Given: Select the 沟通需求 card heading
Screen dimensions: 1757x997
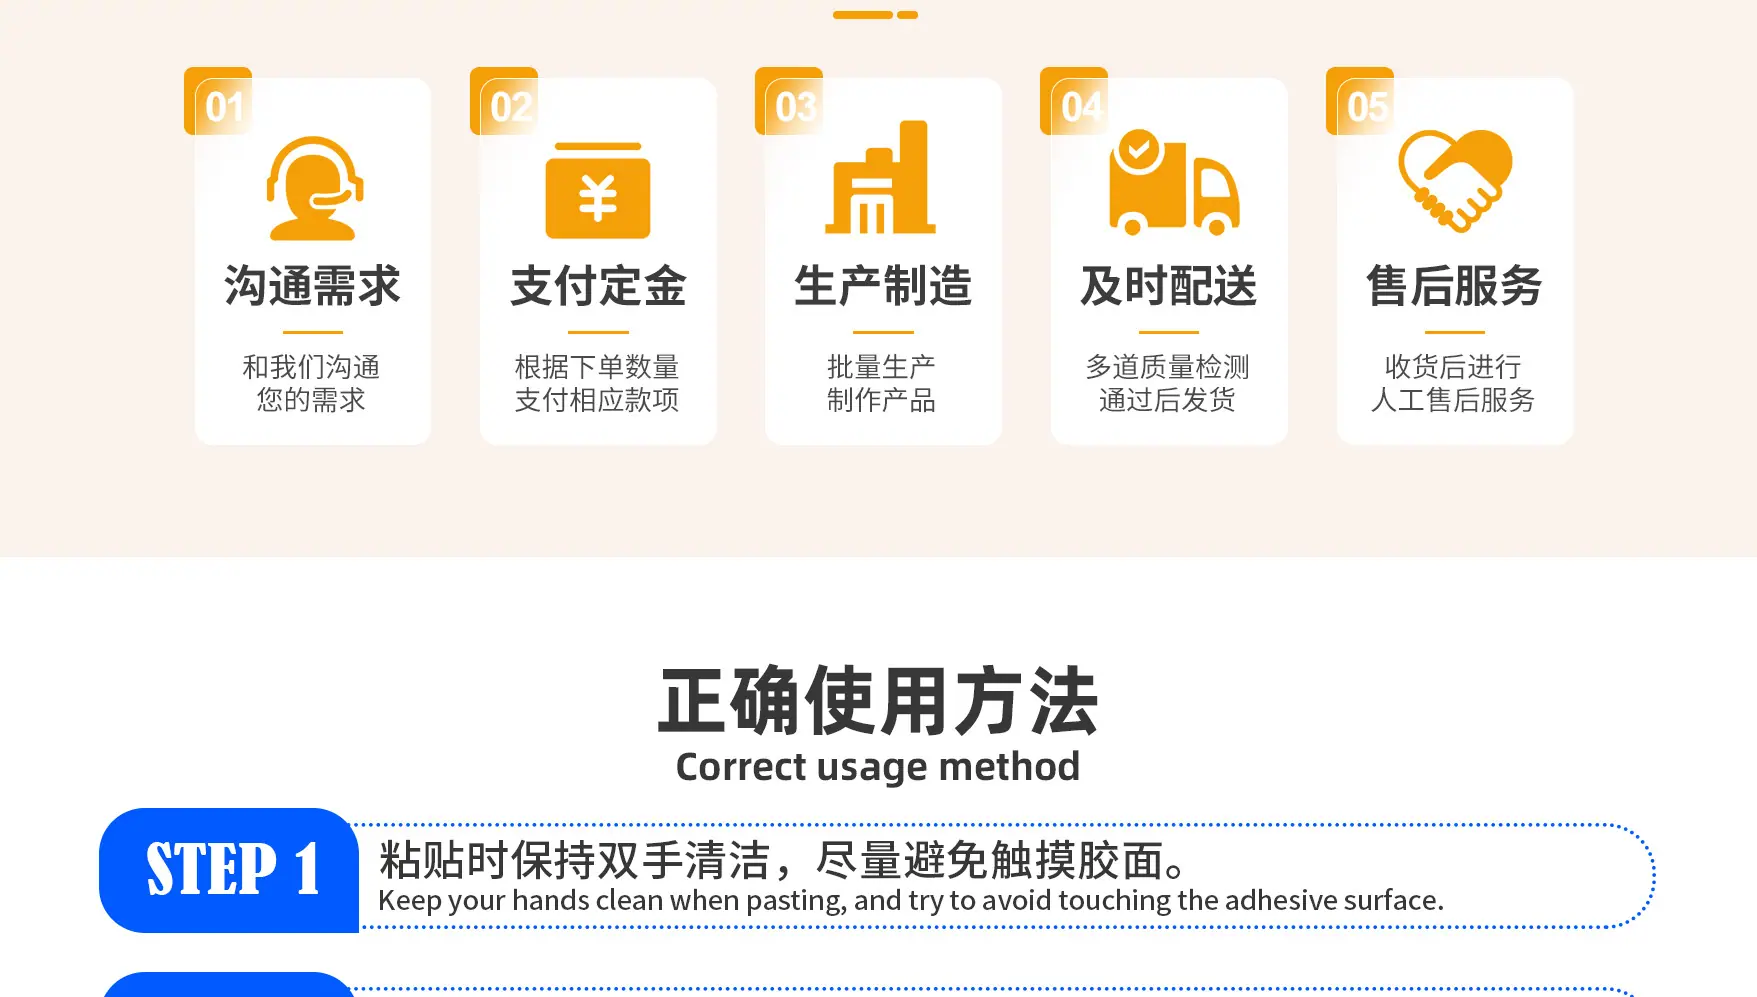Looking at the screenshot, I should coord(312,286).
